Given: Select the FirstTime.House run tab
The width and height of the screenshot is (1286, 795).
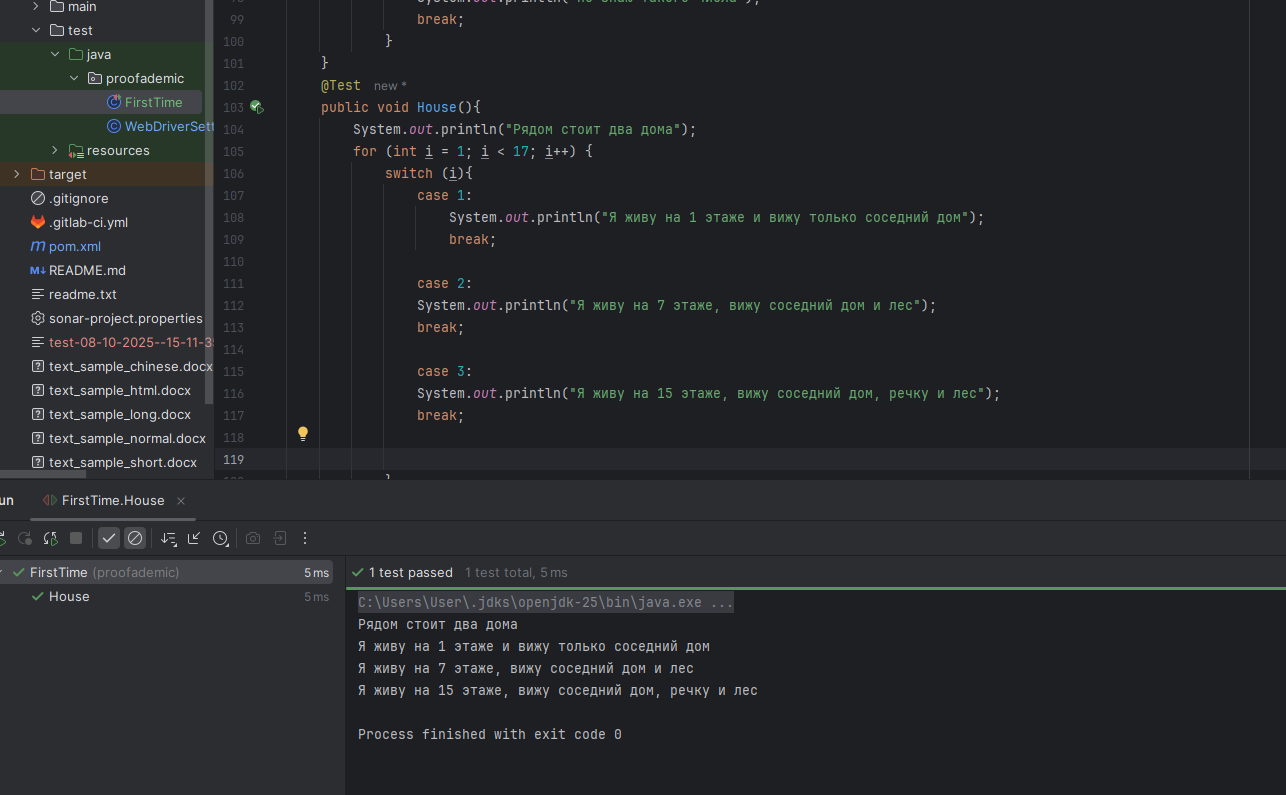Looking at the screenshot, I should 113,501.
